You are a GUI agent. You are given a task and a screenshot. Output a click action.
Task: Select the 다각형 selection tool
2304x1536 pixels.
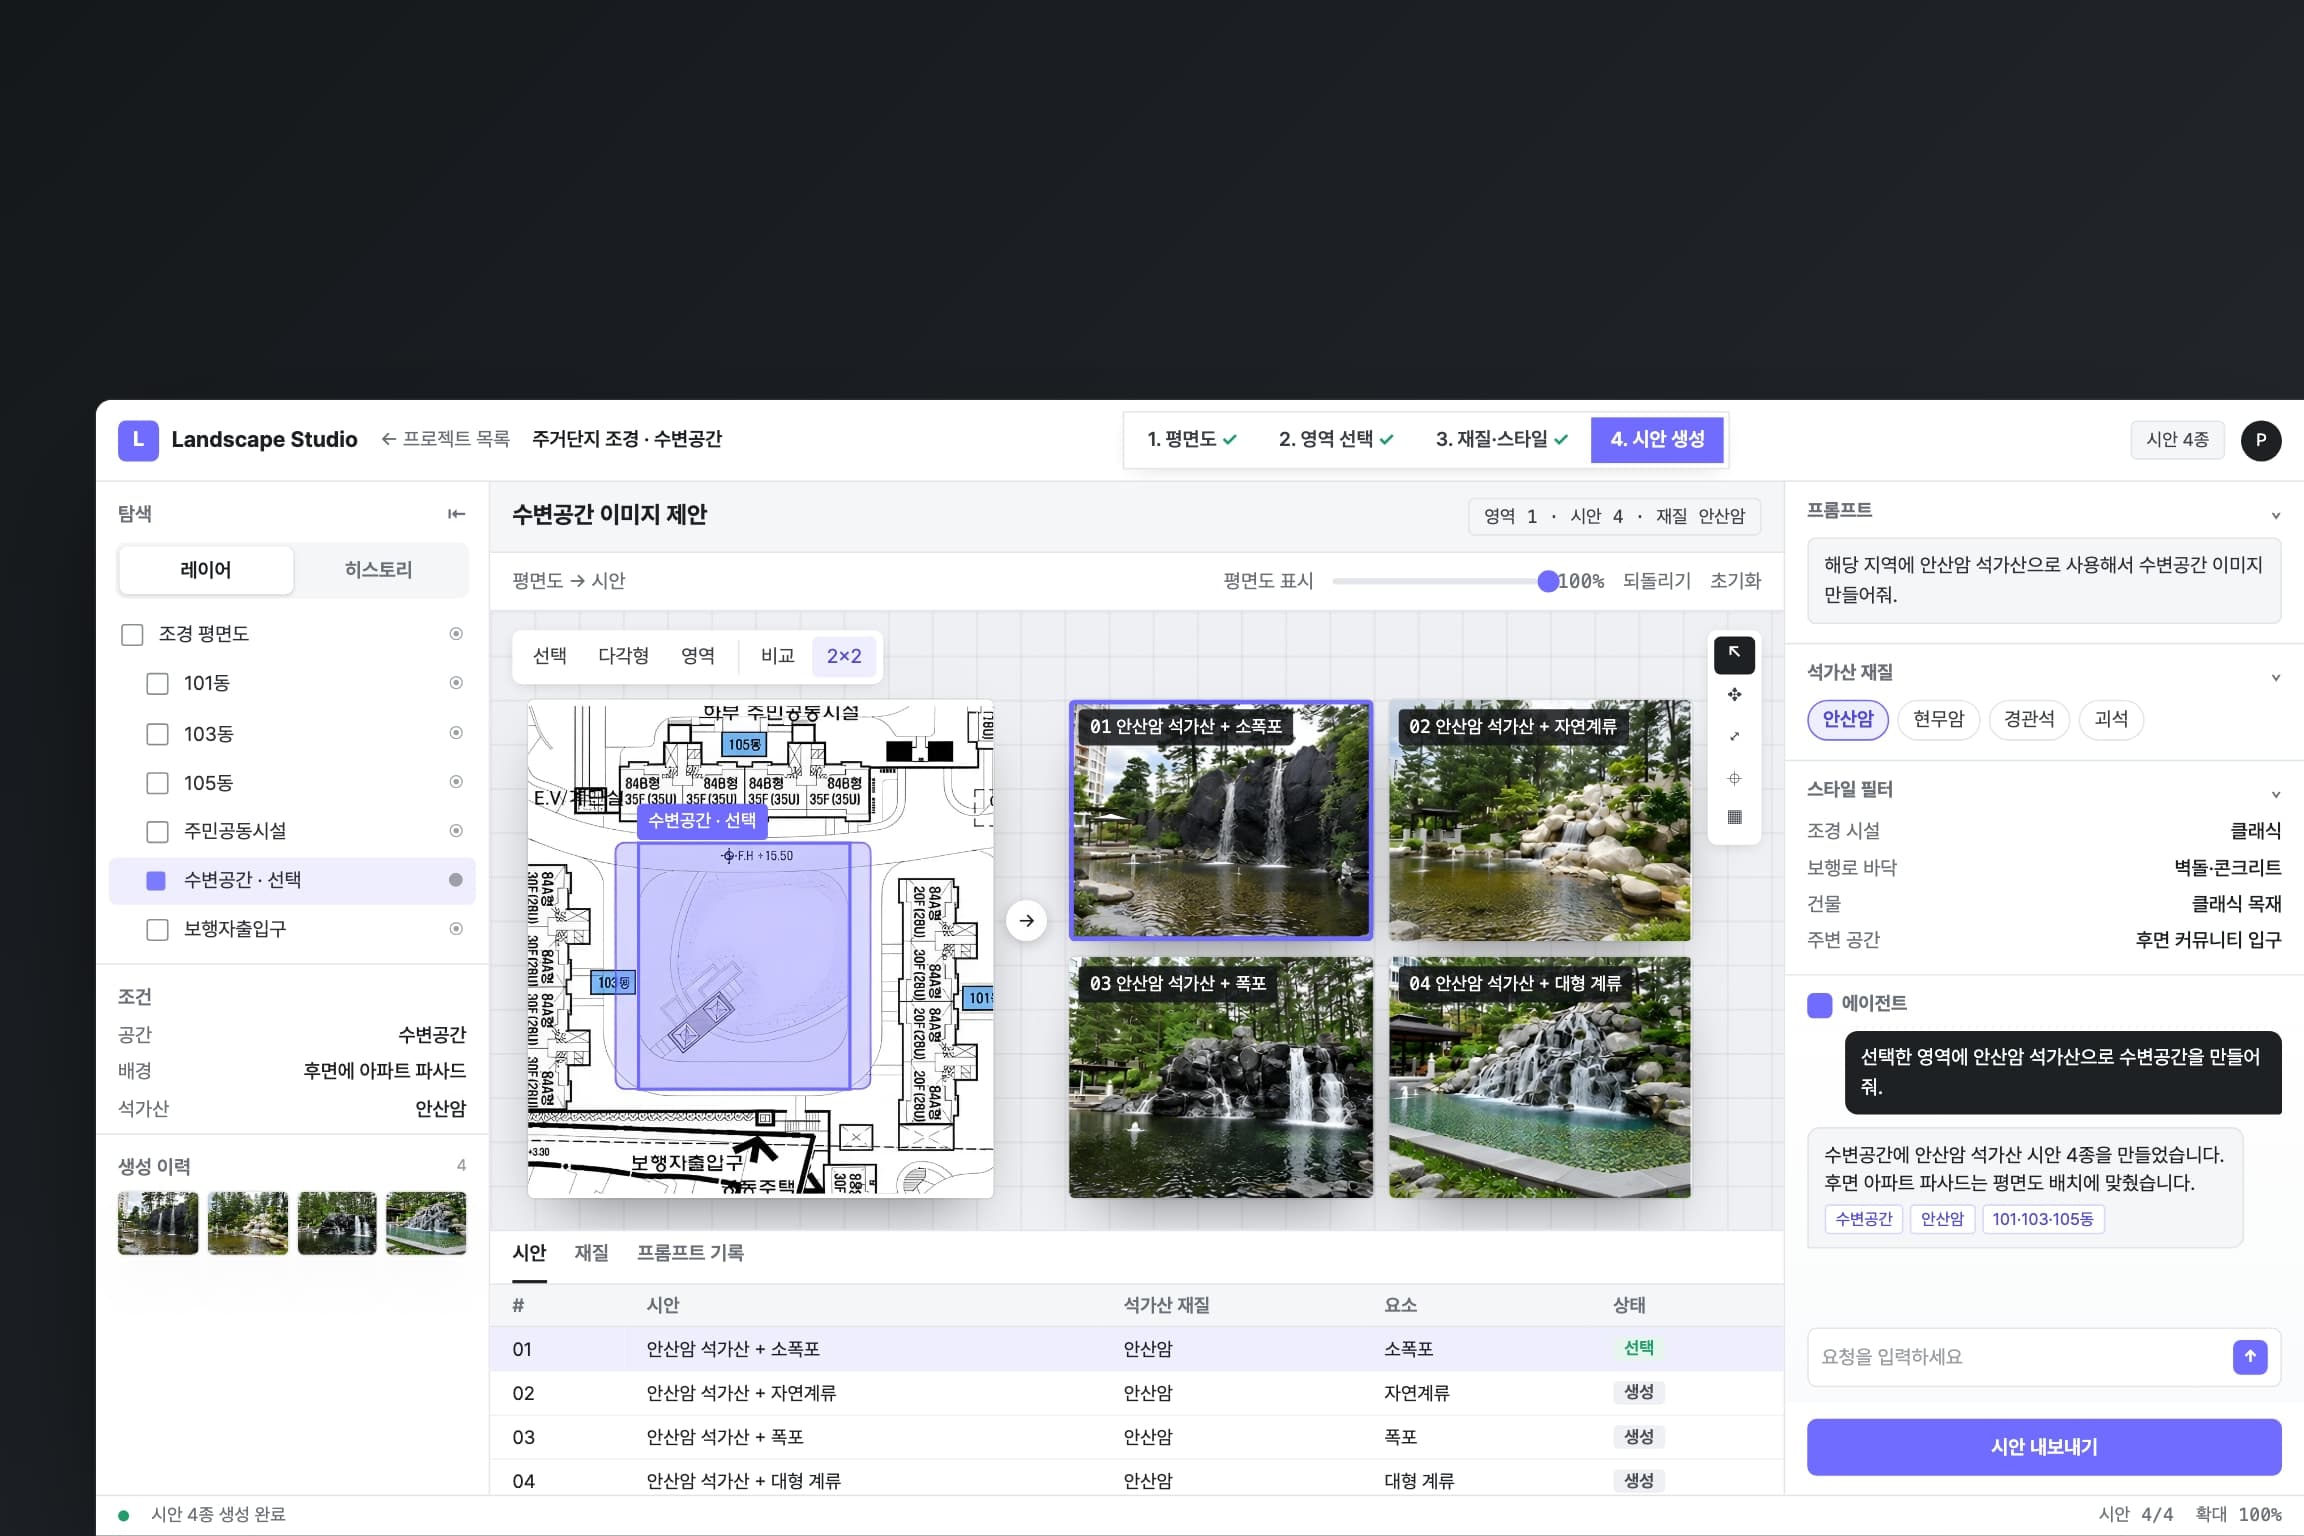coord(623,656)
